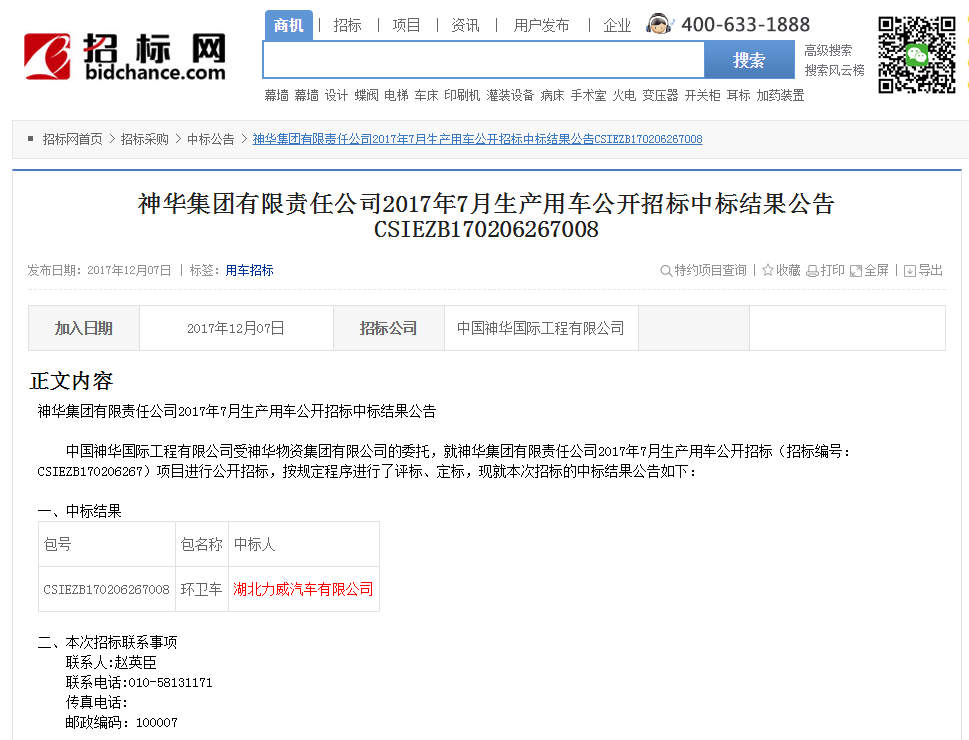Click the 招标网 bidchance.com logo
Screen dimensions: 969x740
(124, 57)
